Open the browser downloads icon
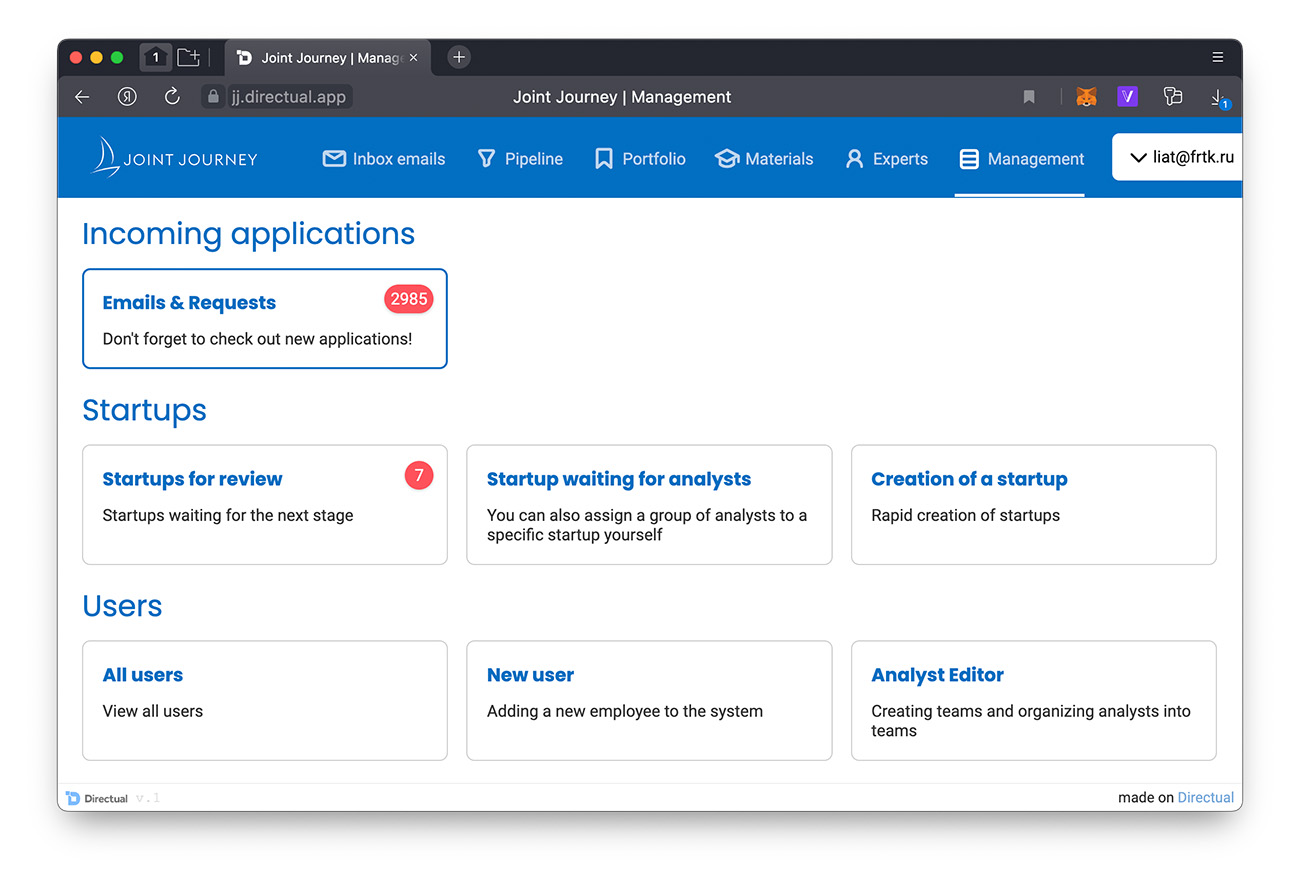Image resolution: width=1300 pixels, height=887 pixels. [x=1218, y=97]
